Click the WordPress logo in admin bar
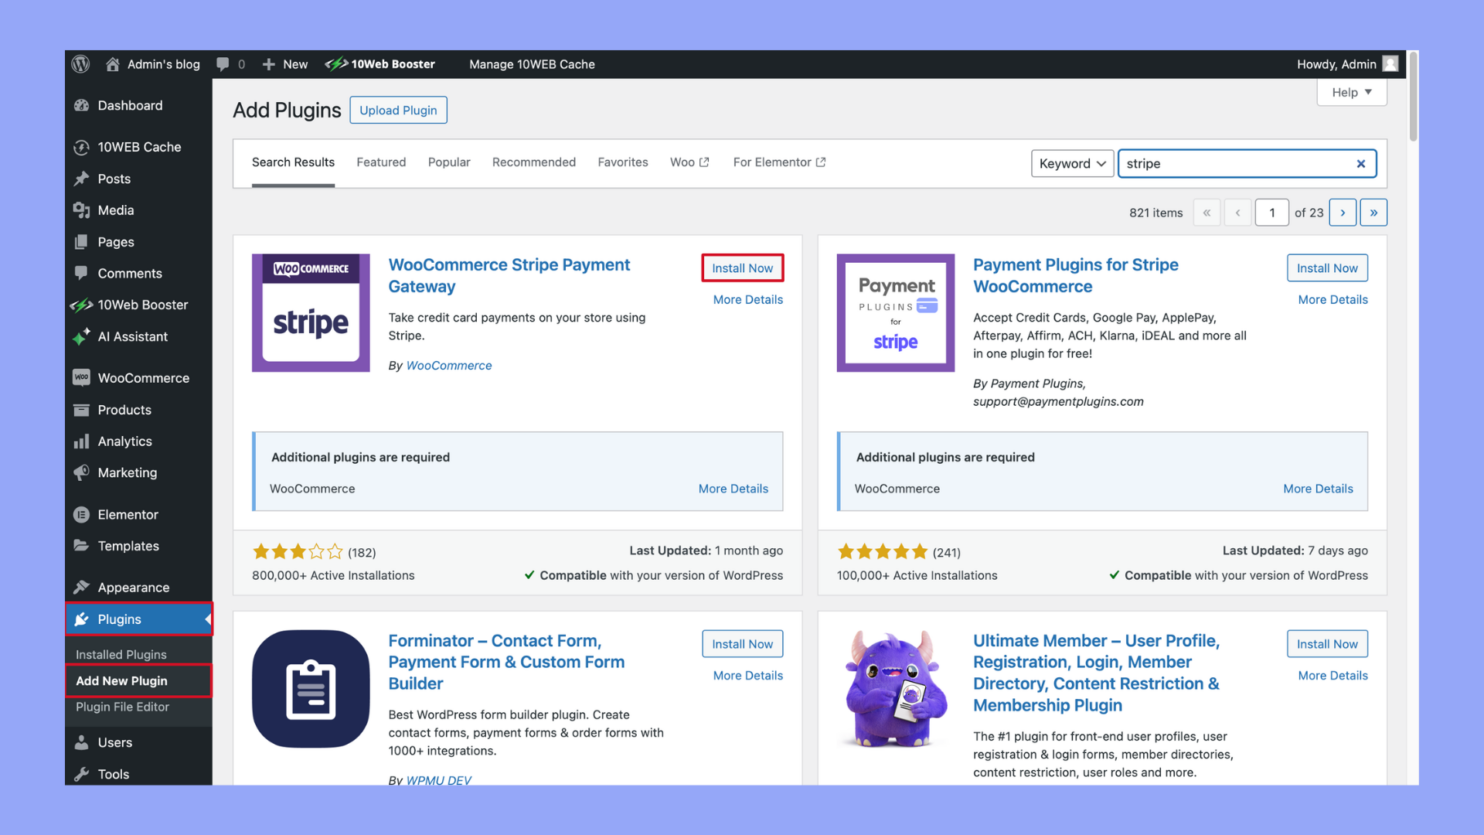 click(79, 63)
